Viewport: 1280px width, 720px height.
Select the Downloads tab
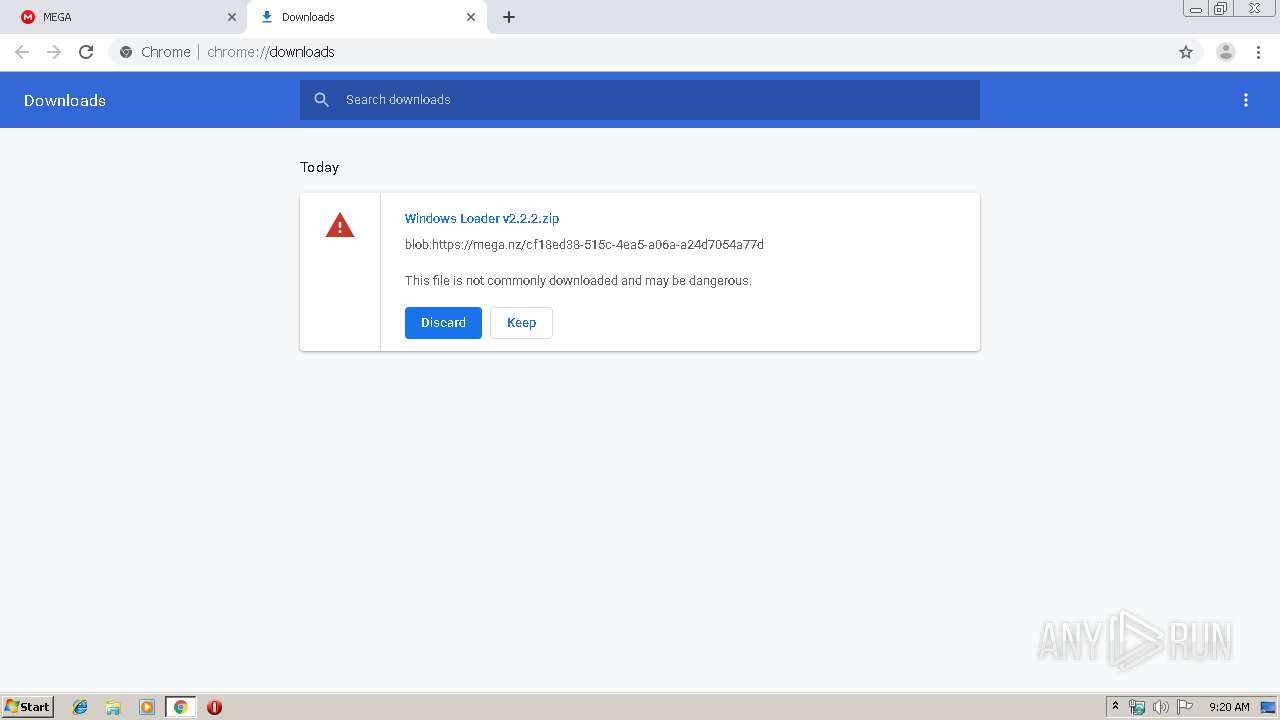point(366,17)
